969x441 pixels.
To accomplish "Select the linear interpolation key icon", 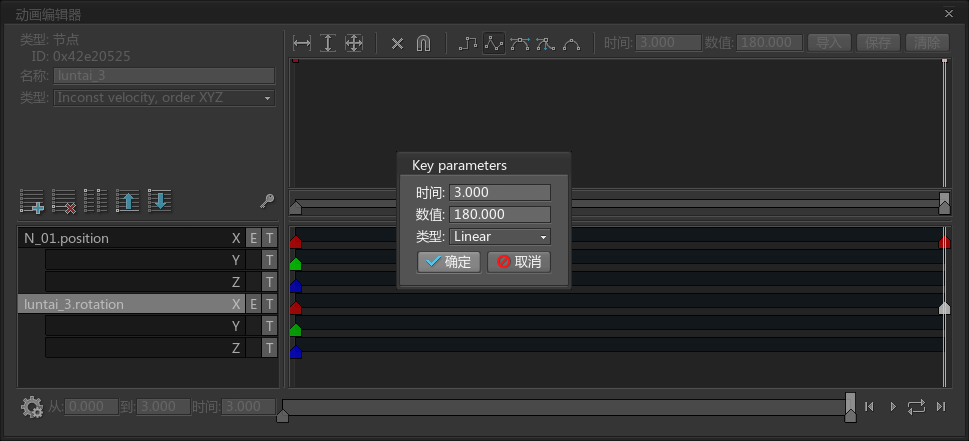I will [x=494, y=43].
